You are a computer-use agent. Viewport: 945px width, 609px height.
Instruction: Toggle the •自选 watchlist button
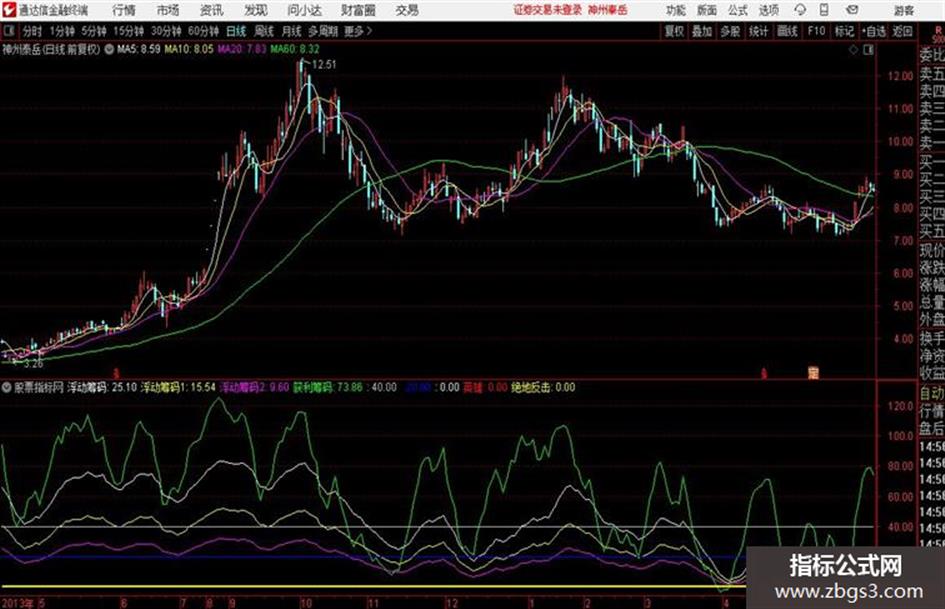coord(874,31)
